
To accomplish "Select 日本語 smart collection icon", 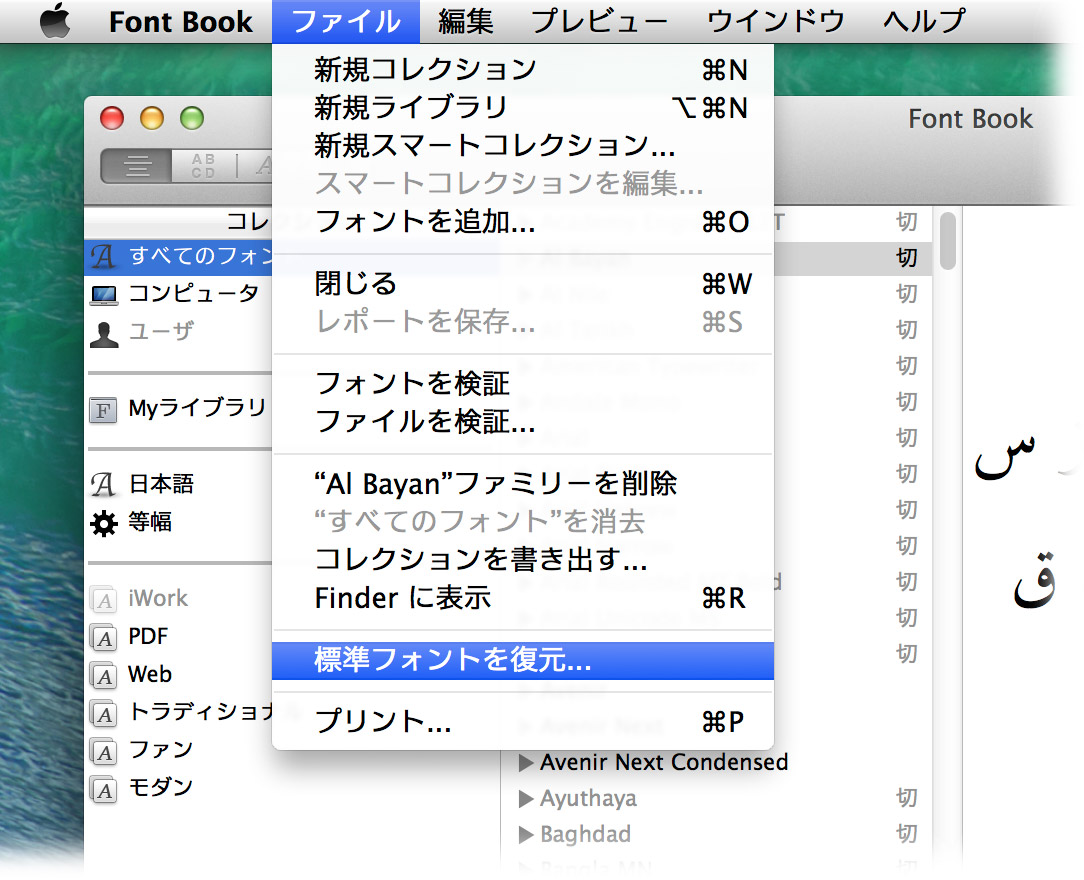I will tap(103, 485).
